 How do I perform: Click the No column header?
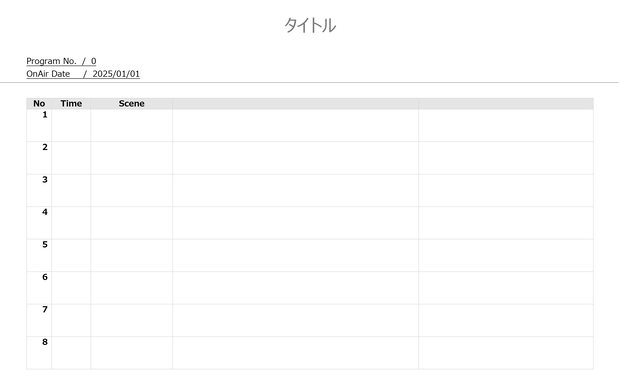(x=39, y=104)
